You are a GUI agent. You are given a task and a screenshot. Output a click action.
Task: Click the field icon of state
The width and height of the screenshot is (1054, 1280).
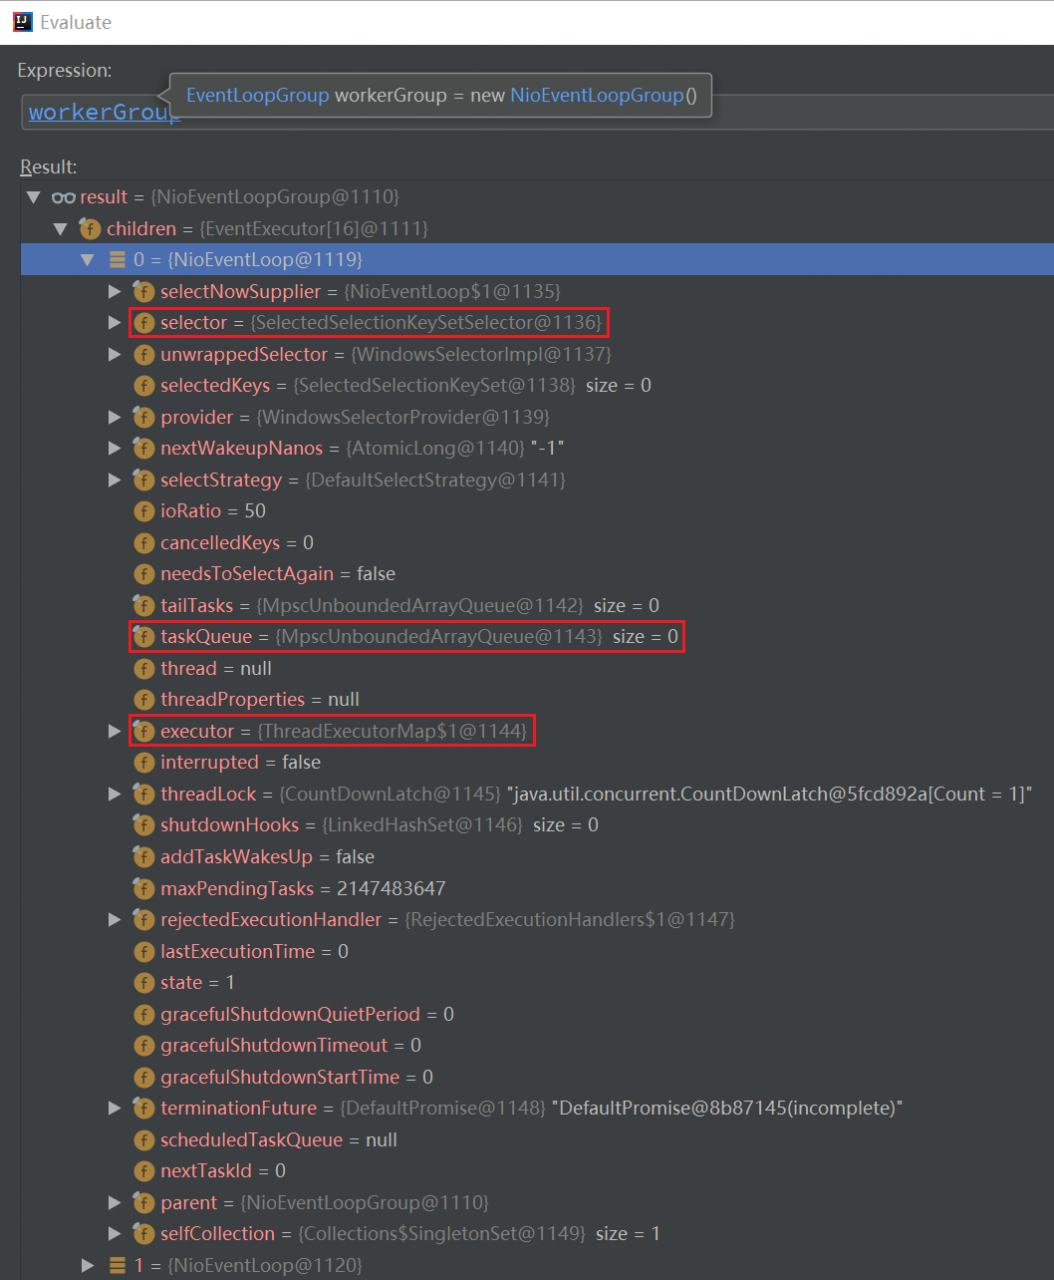tap(144, 983)
